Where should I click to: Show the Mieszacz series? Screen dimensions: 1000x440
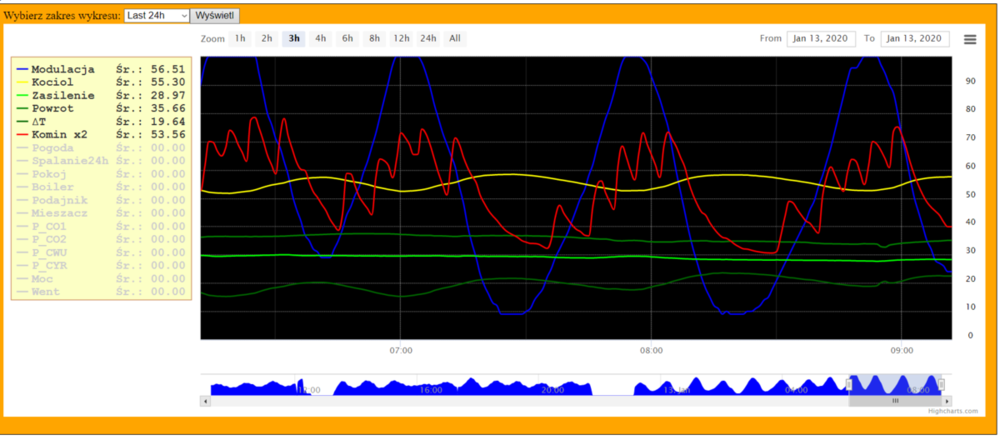59,212
